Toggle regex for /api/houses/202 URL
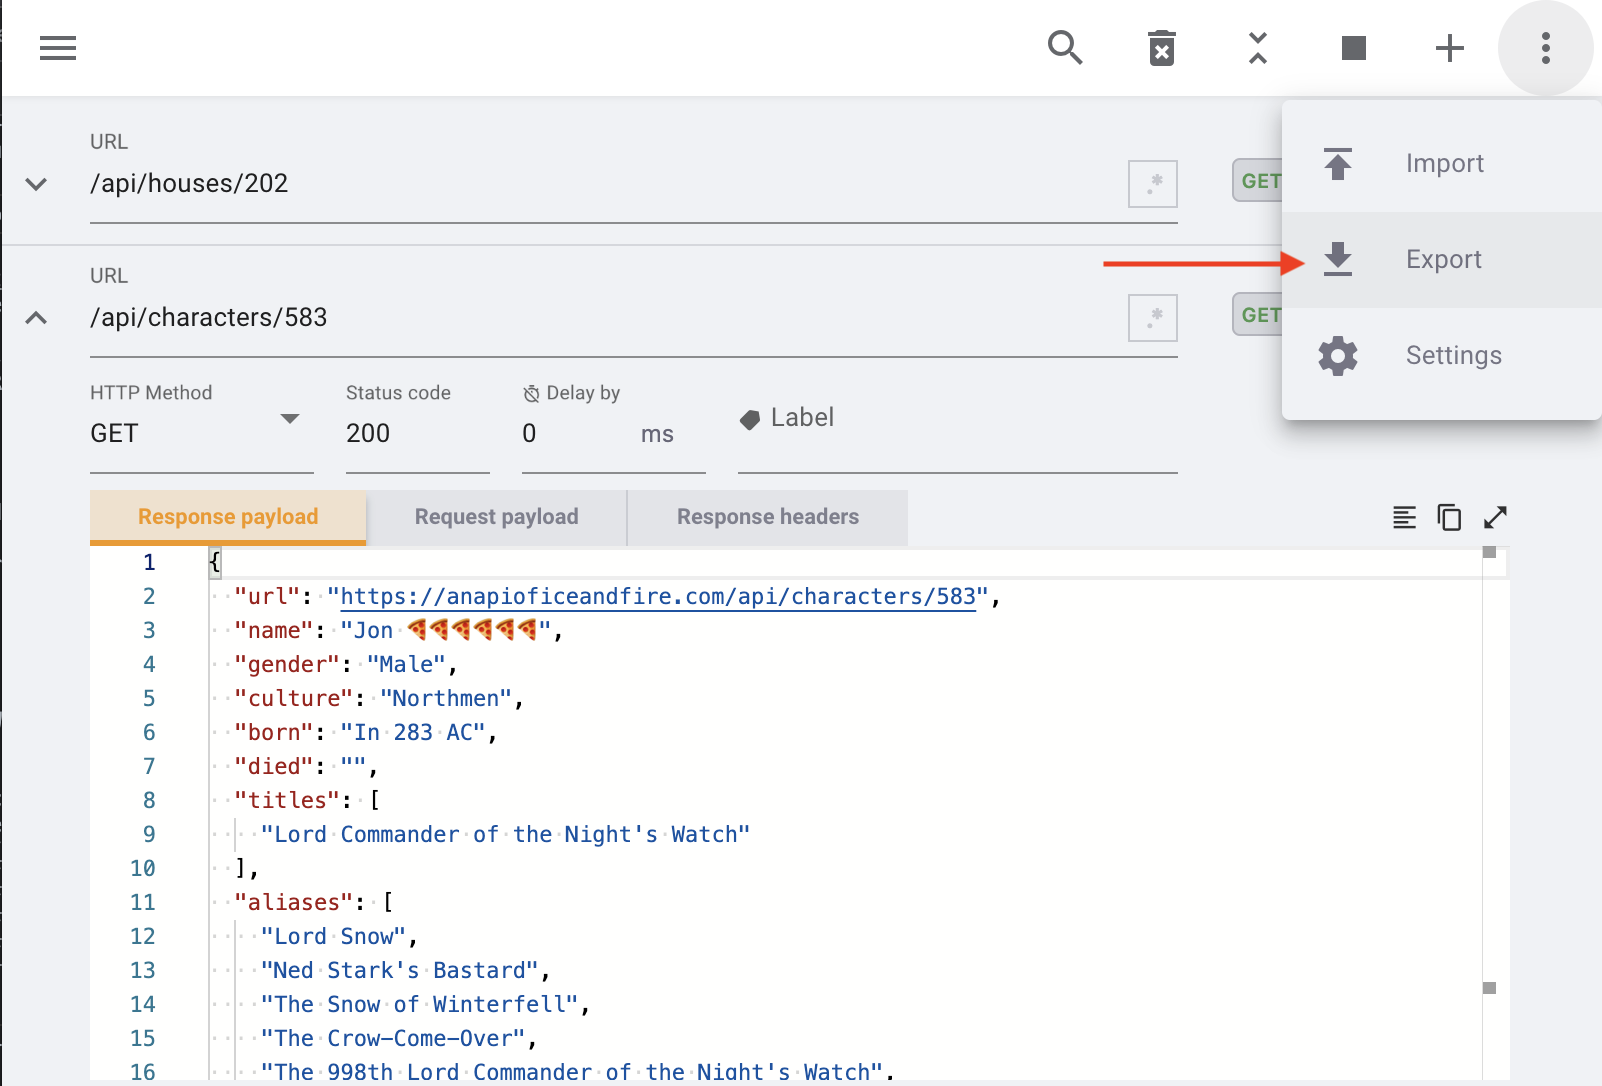Screen dimensions: 1602x1086 click(x=1152, y=184)
